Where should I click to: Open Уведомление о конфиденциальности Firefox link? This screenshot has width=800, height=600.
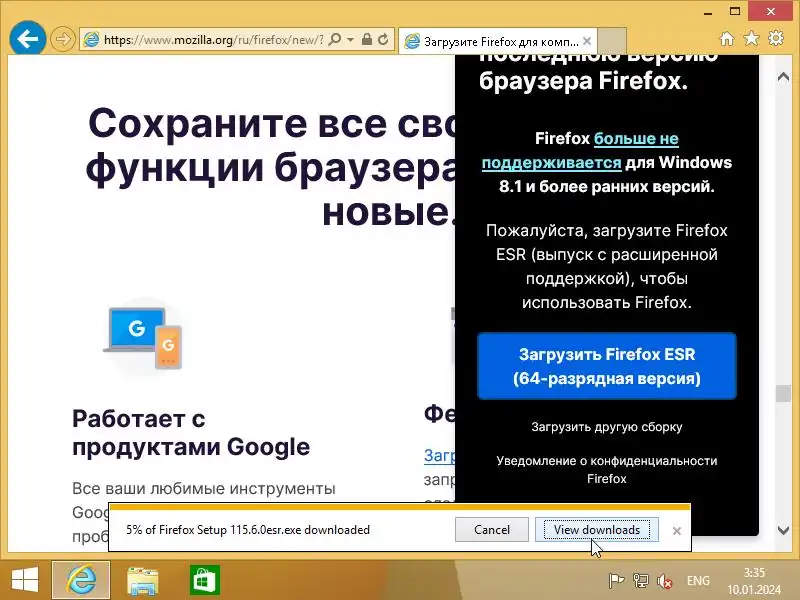[607, 469]
